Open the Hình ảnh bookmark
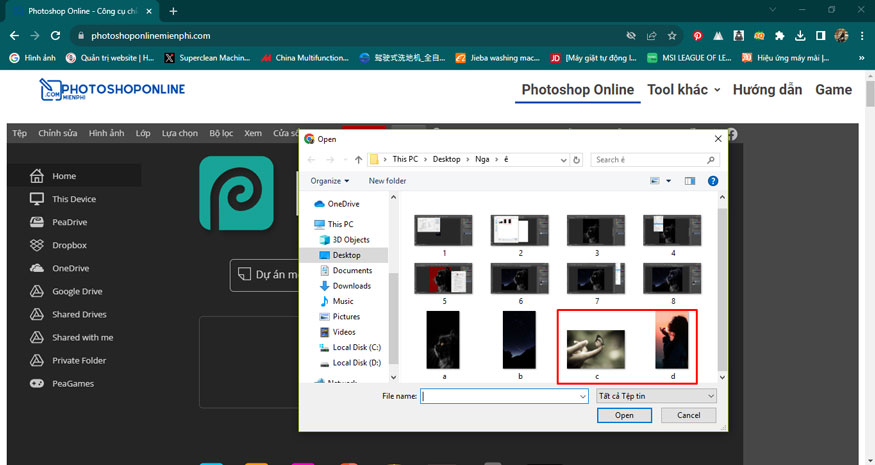The image size is (875, 465). point(33,57)
